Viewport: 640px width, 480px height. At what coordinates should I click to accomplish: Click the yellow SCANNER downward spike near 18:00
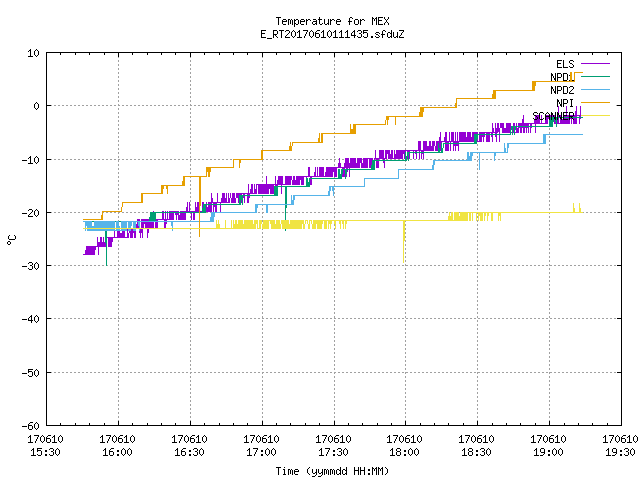pos(404,242)
